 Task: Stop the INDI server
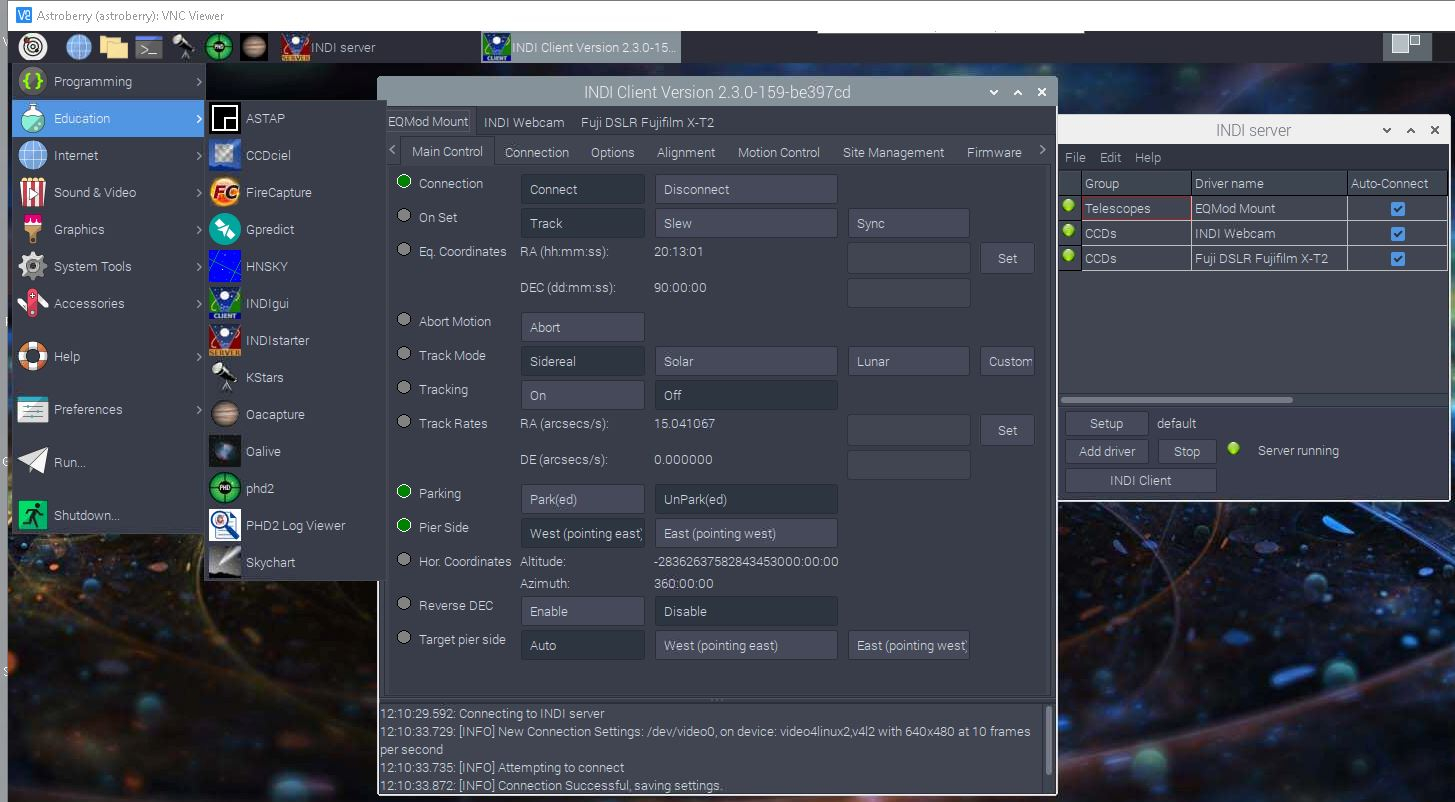[1186, 451]
